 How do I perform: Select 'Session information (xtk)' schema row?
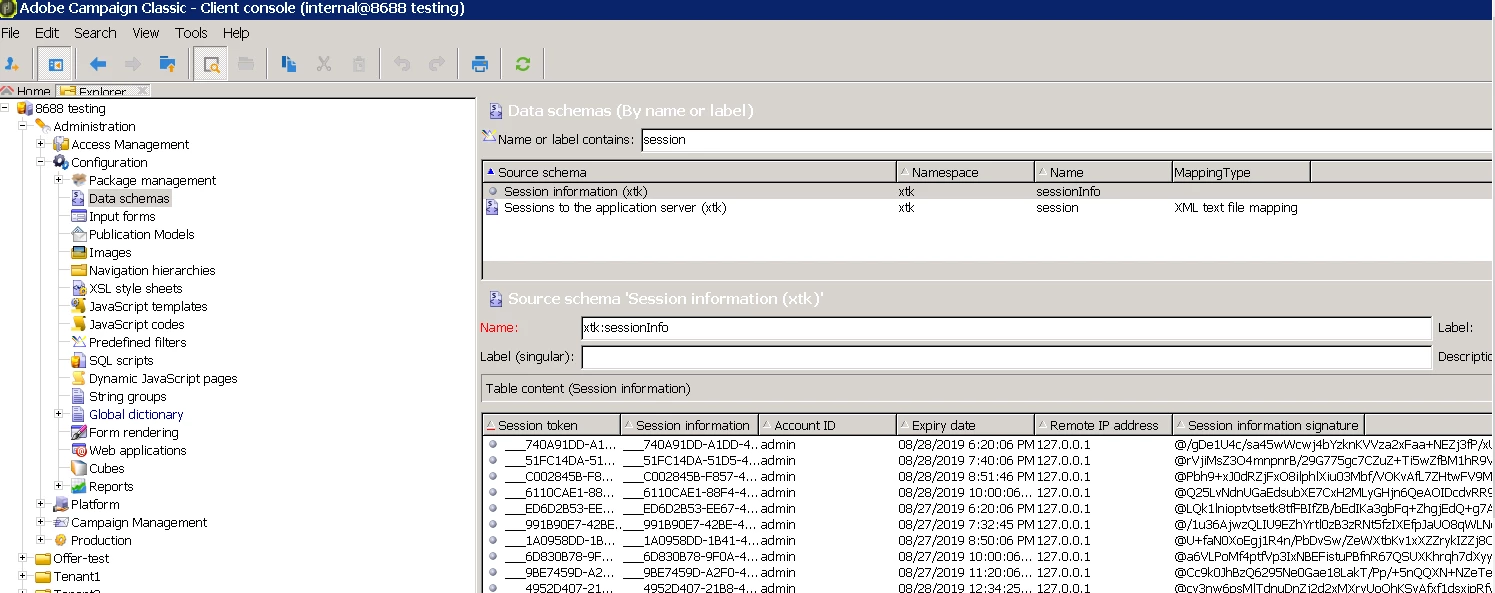coord(988,191)
